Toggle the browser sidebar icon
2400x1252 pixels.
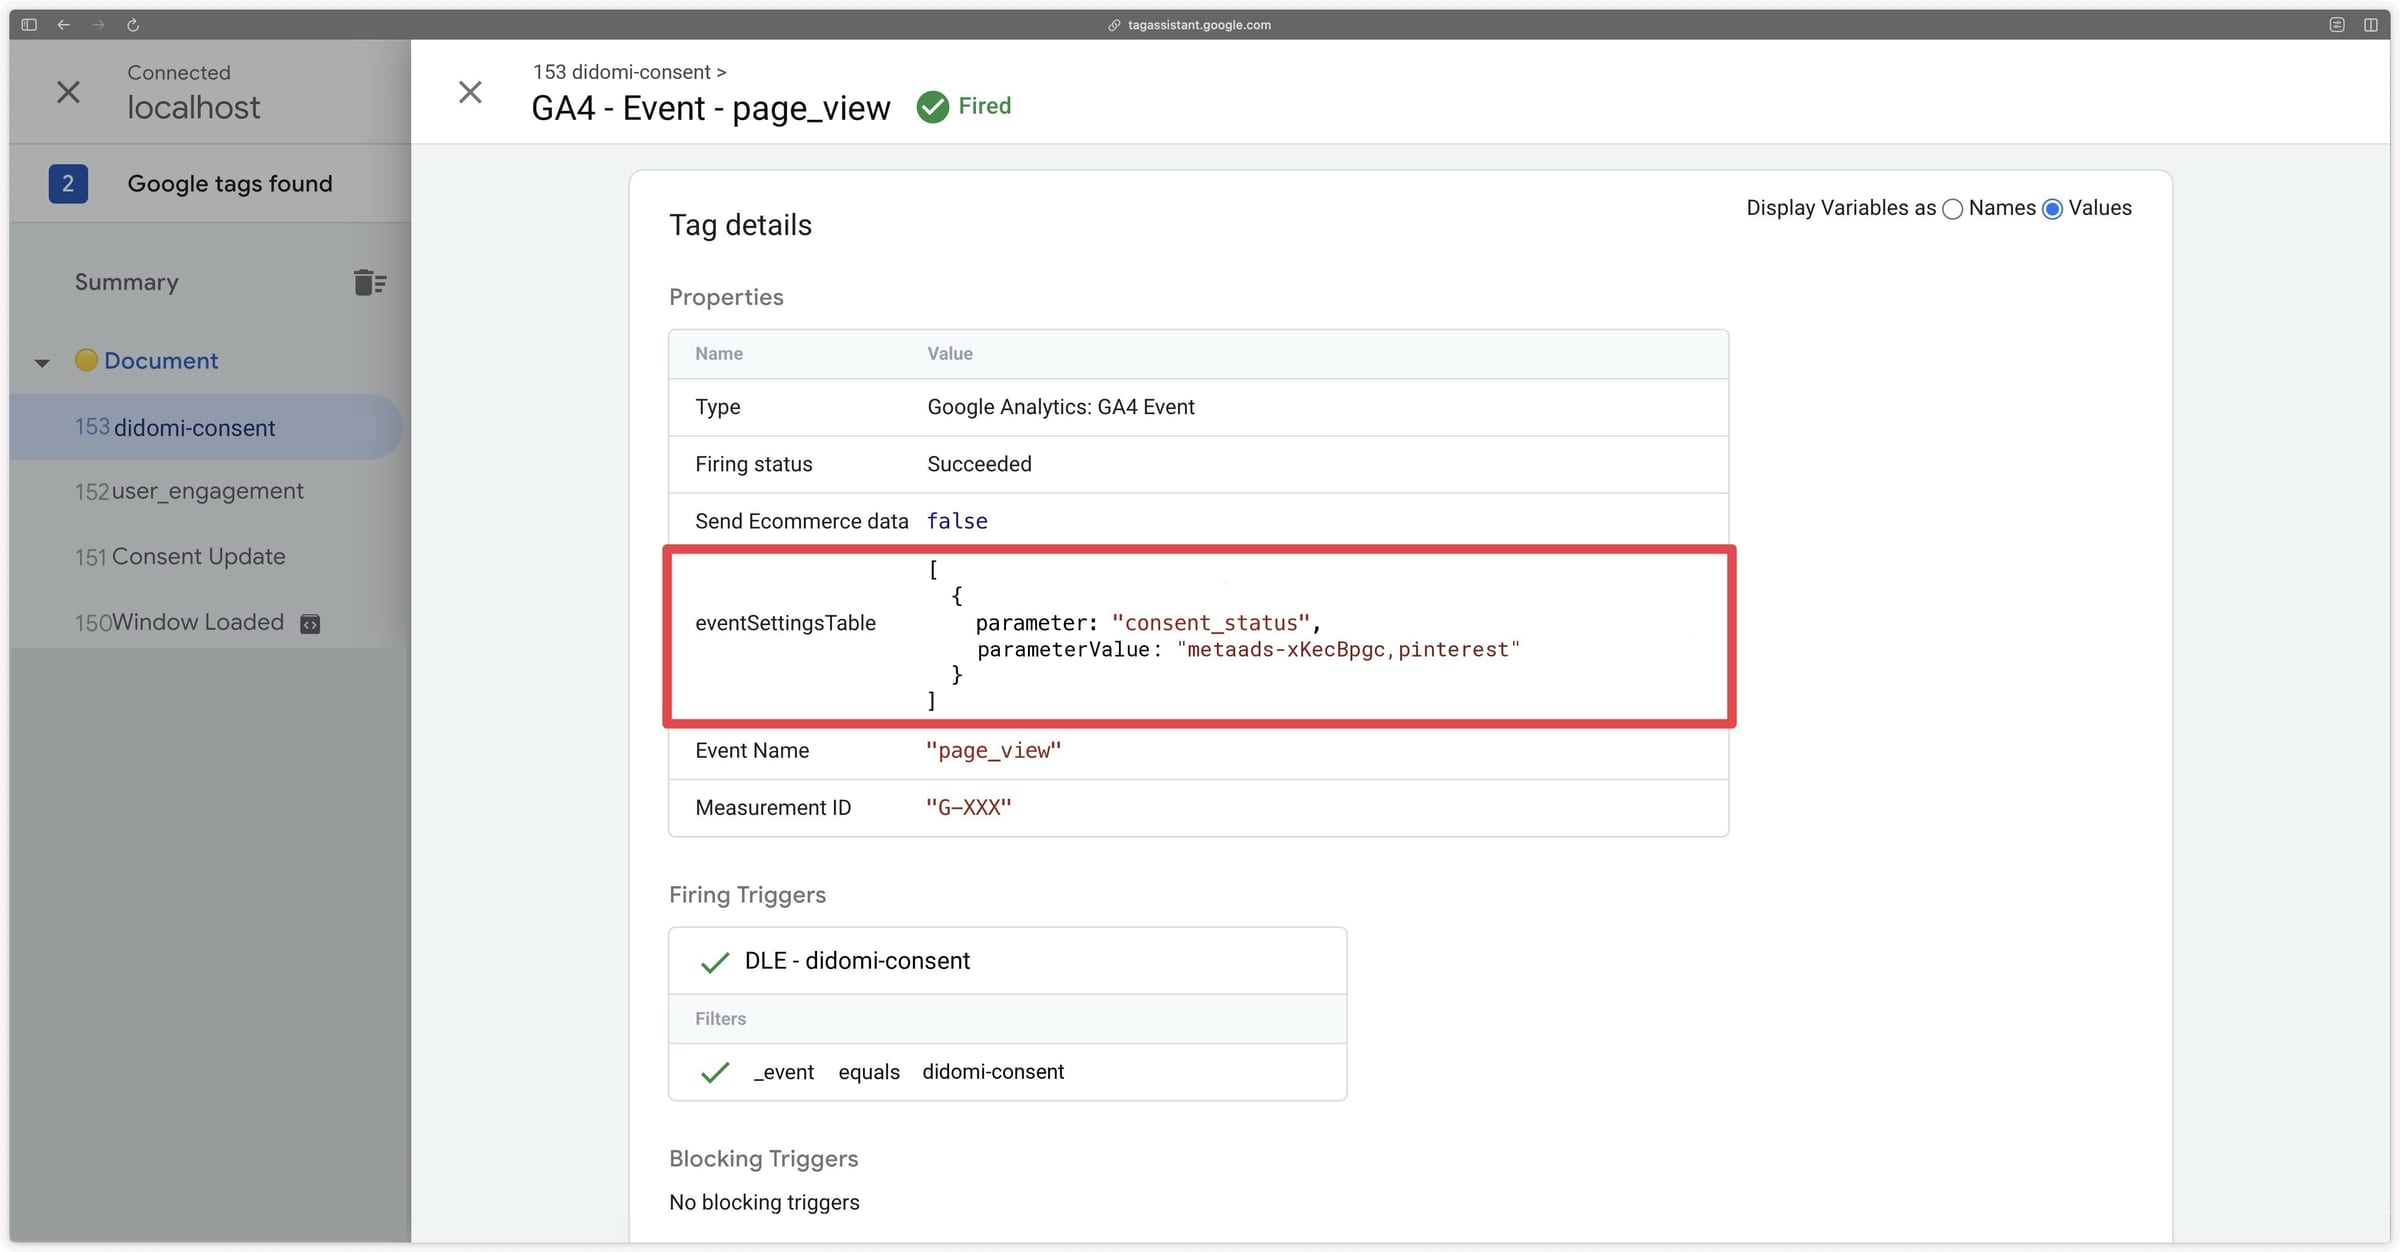click(29, 24)
